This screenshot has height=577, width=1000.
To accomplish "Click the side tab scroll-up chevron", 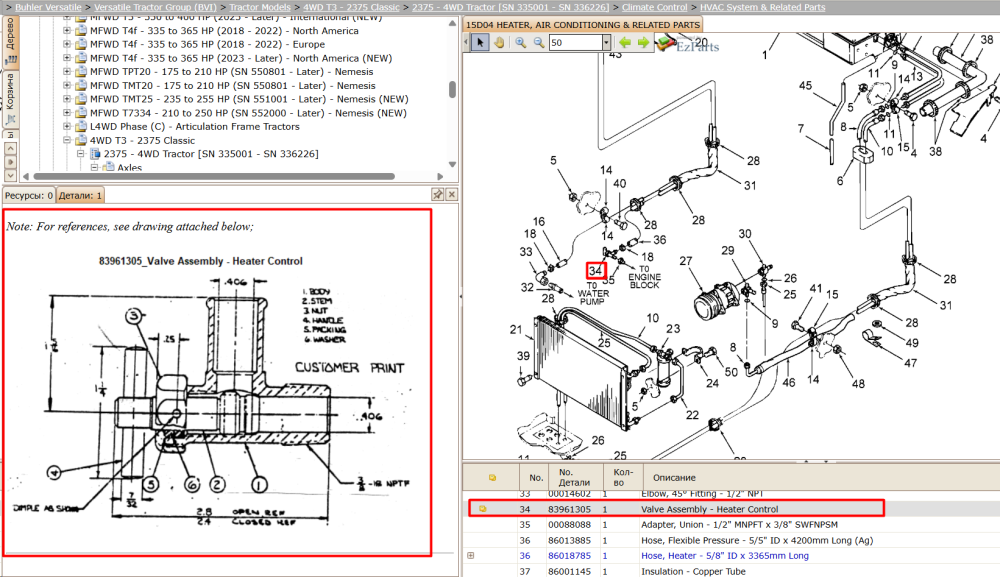I will [10, 148].
